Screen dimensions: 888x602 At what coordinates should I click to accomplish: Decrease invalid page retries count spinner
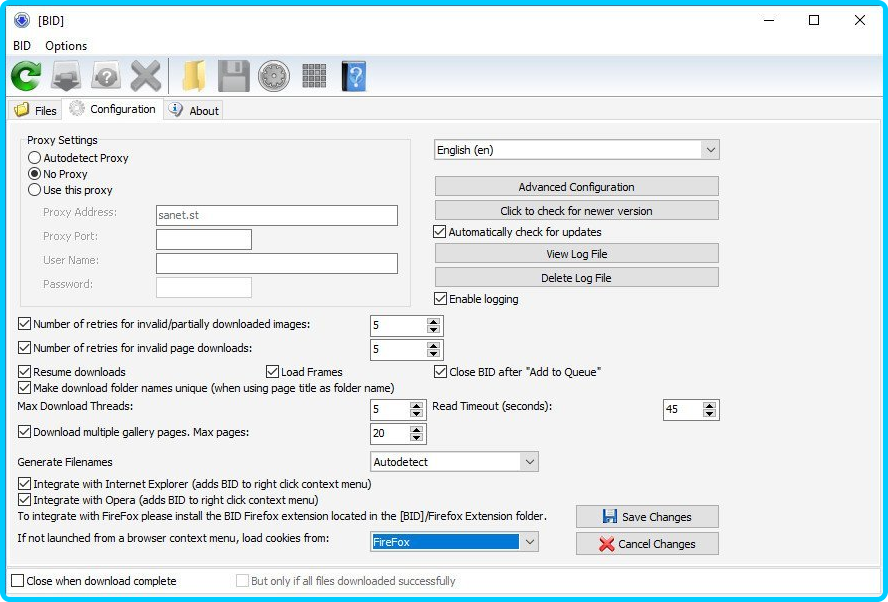[433, 353]
